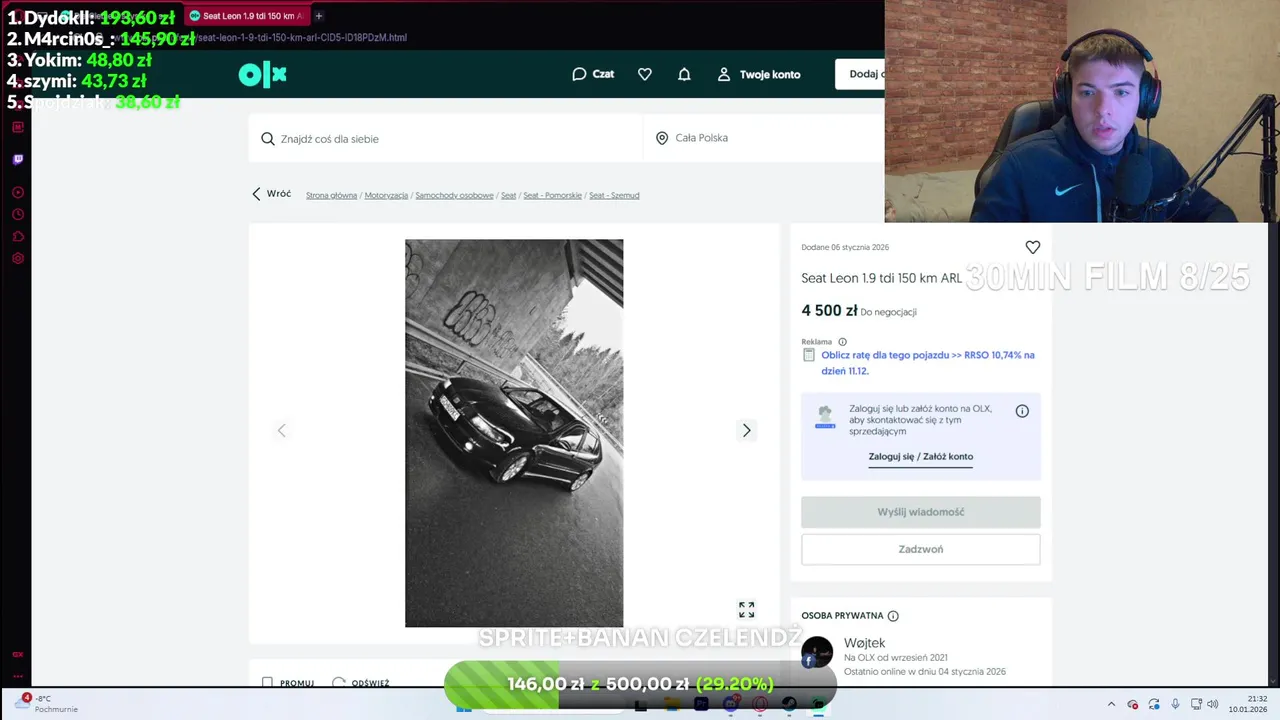Screen dimensions: 1280x720
Task: Click Wojtek's seller avatar
Action: [817, 653]
